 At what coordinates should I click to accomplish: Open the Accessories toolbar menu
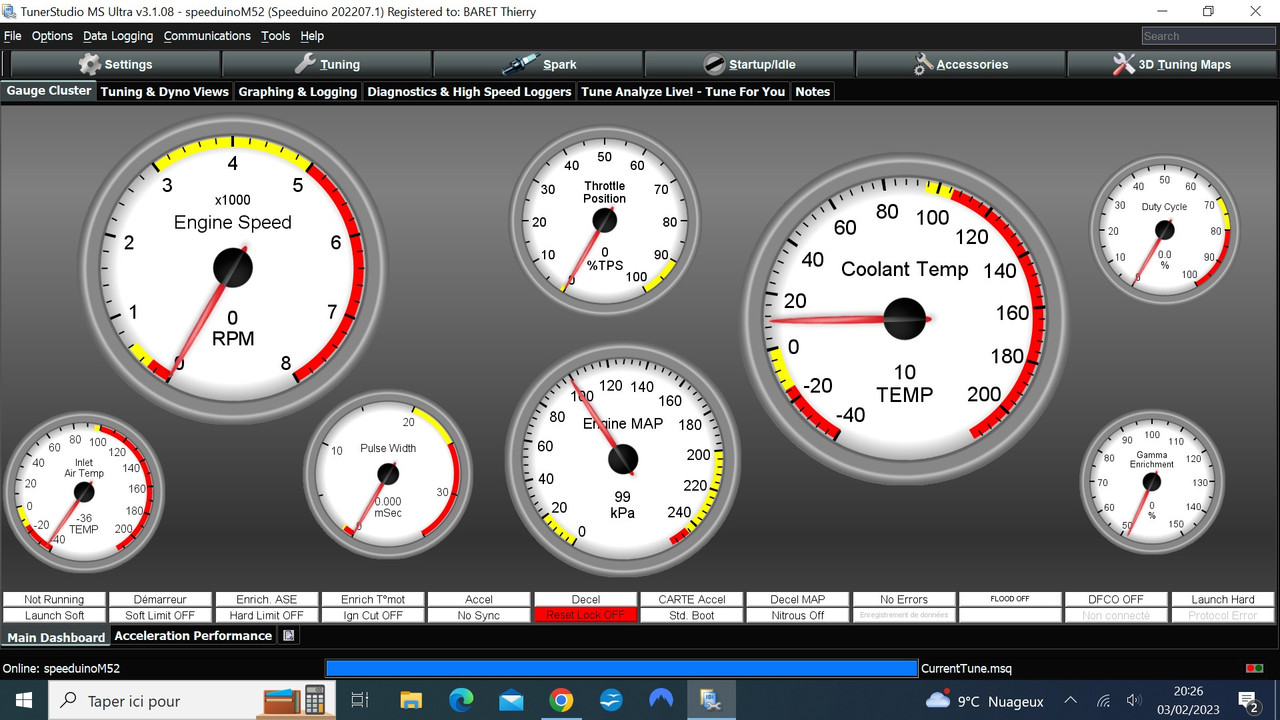(961, 64)
